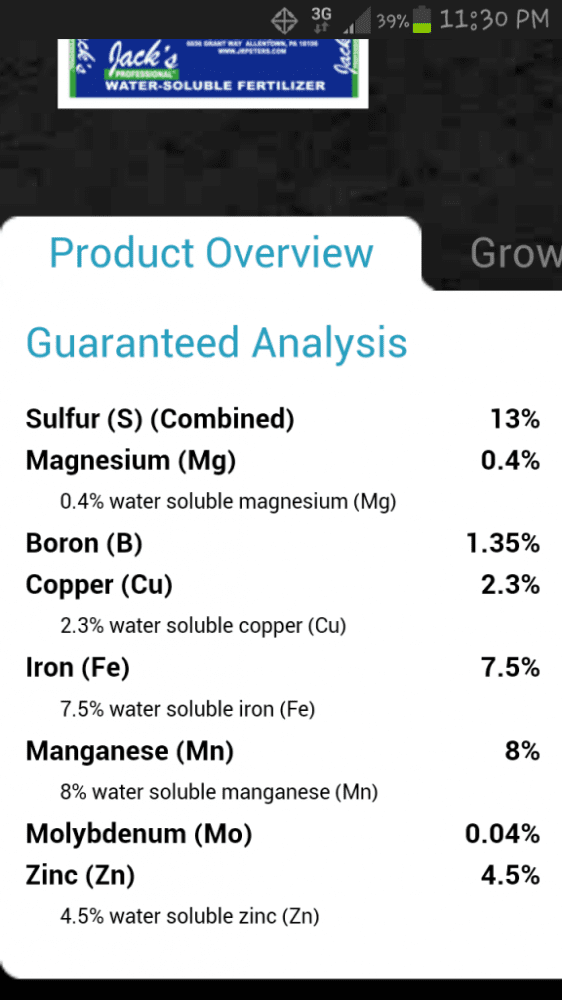Tap the Guaranteed Analysis heading
This screenshot has width=562, height=1000.
click(216, 342)
